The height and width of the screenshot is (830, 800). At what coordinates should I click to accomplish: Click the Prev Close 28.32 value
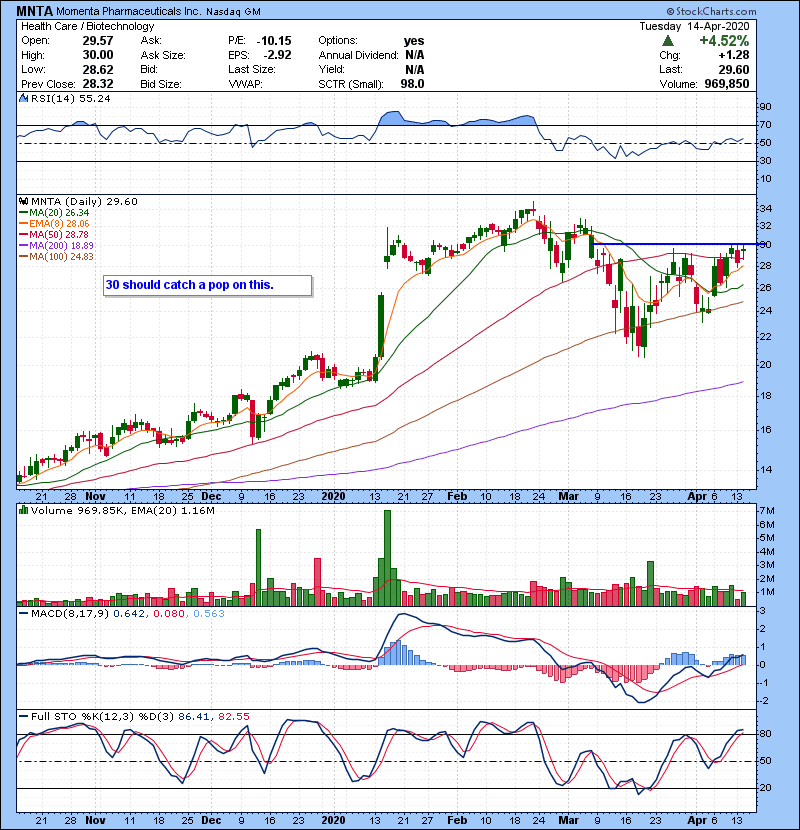98,84
